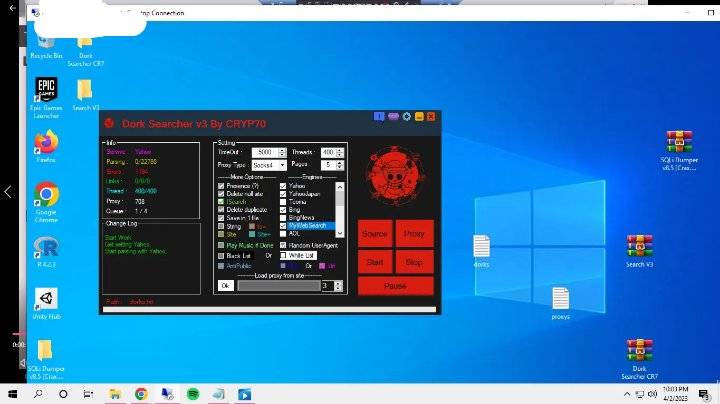Open the Windows Start menu
720x404 pixels.
coord(12,394)
